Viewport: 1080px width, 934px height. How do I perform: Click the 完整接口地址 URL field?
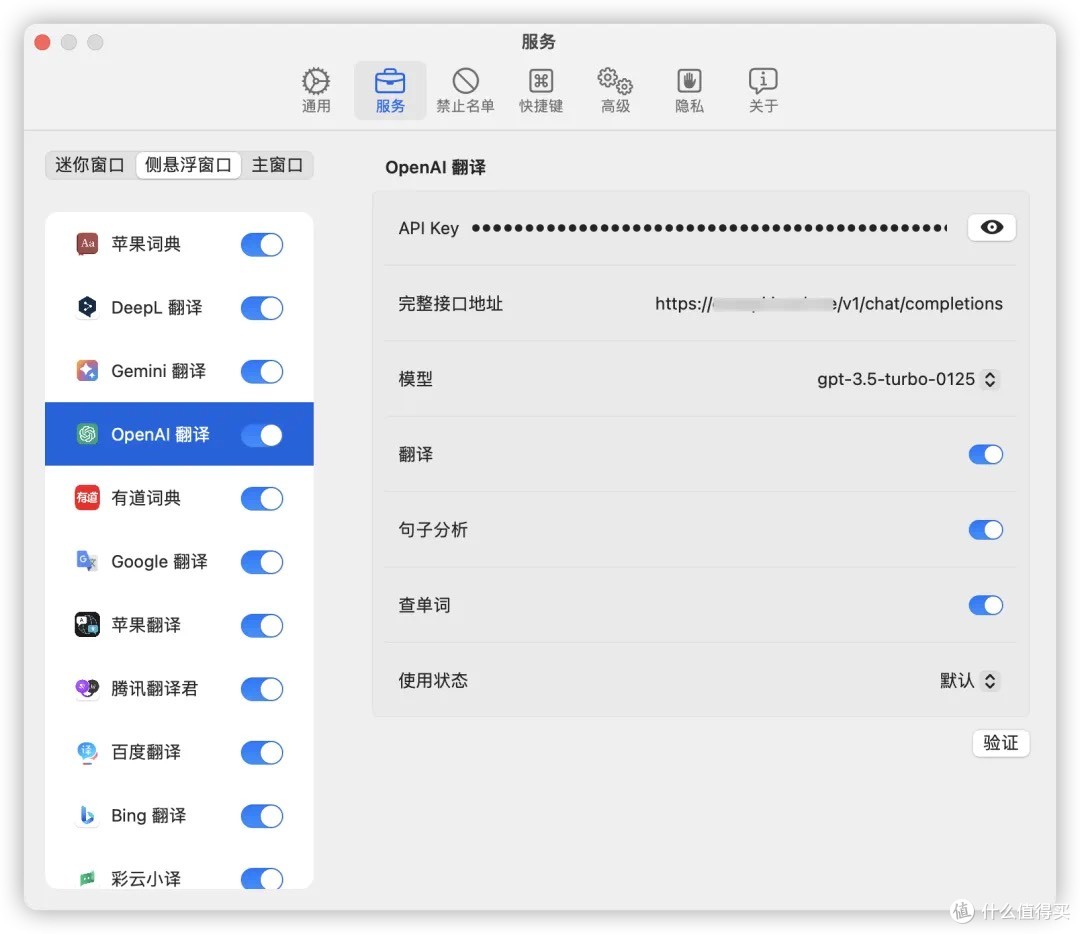(x=828, y=304)
